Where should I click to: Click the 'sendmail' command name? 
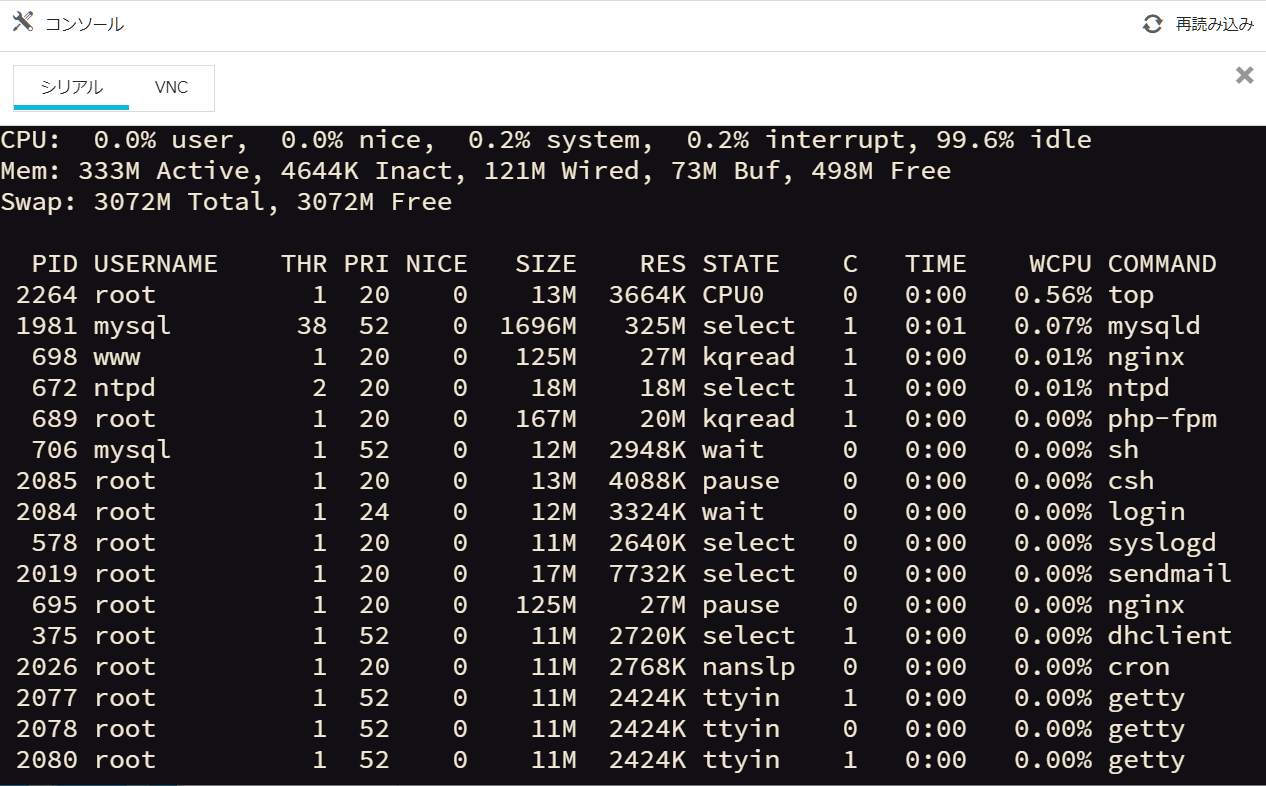(x=1170, y=574)
